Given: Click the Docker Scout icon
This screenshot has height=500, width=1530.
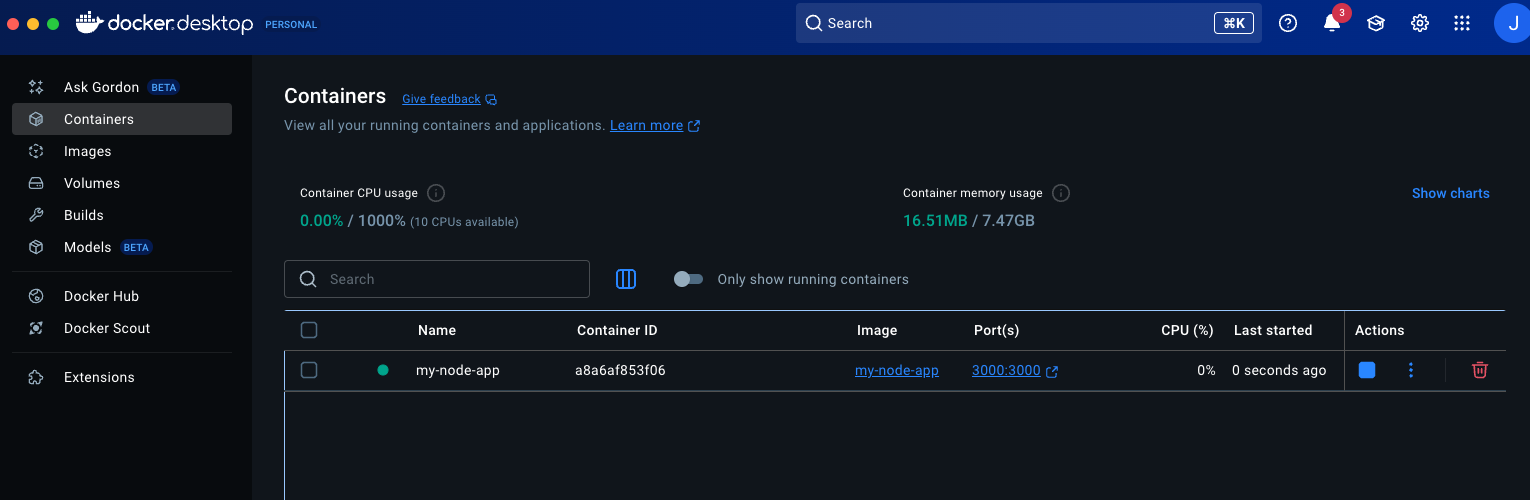Looking at the screenshot, I should click(36, 328).
